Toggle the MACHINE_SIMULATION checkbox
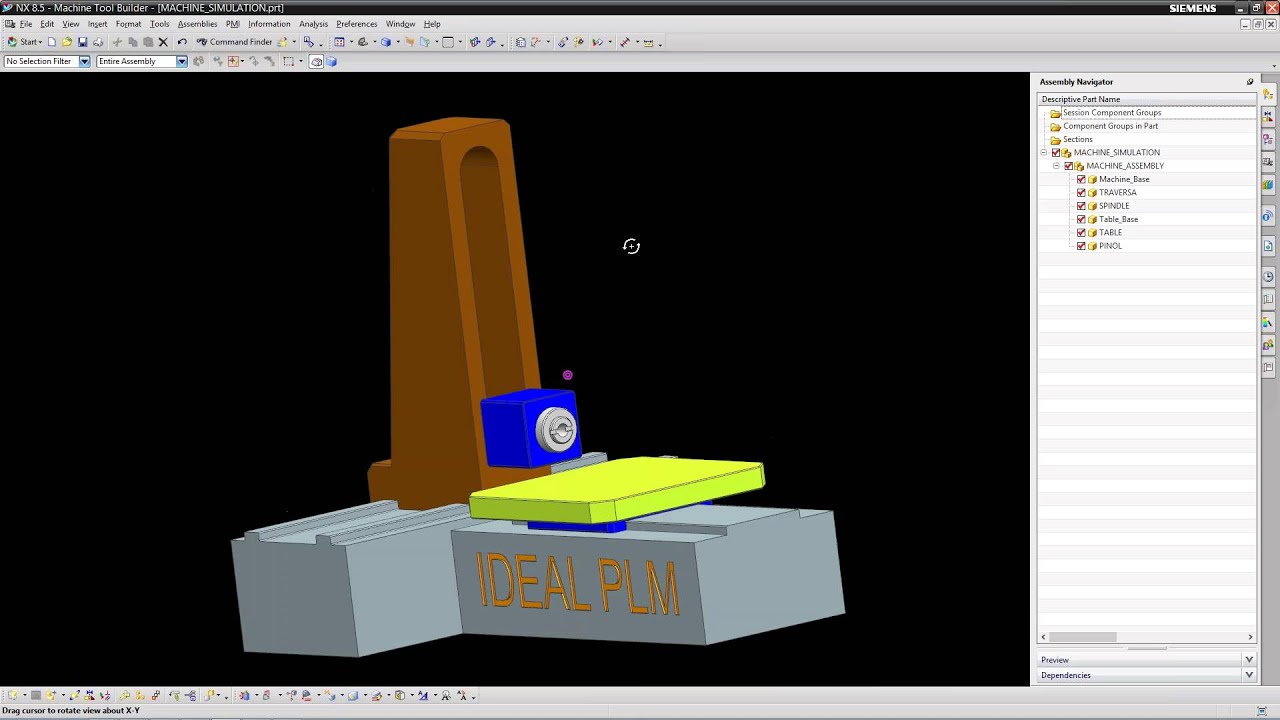 click(1056, 153)
